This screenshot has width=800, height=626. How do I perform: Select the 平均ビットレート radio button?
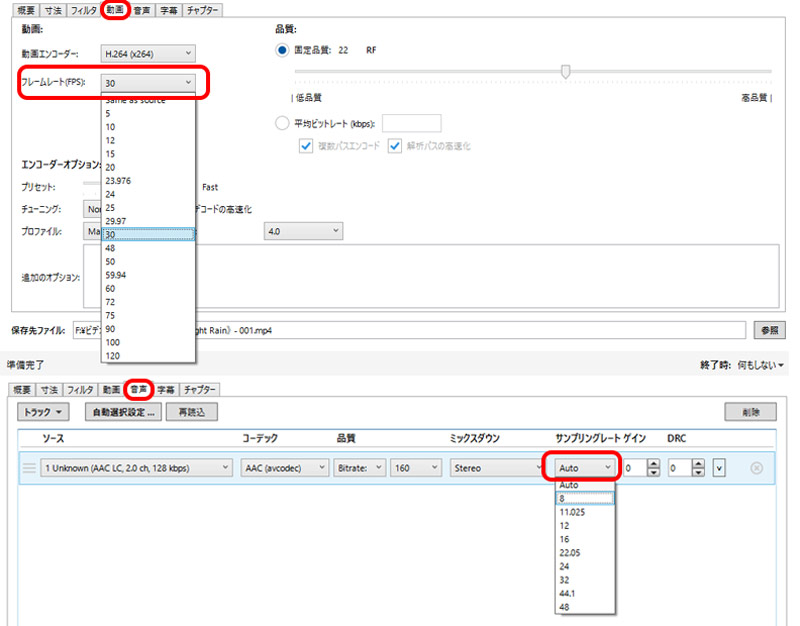282,123
